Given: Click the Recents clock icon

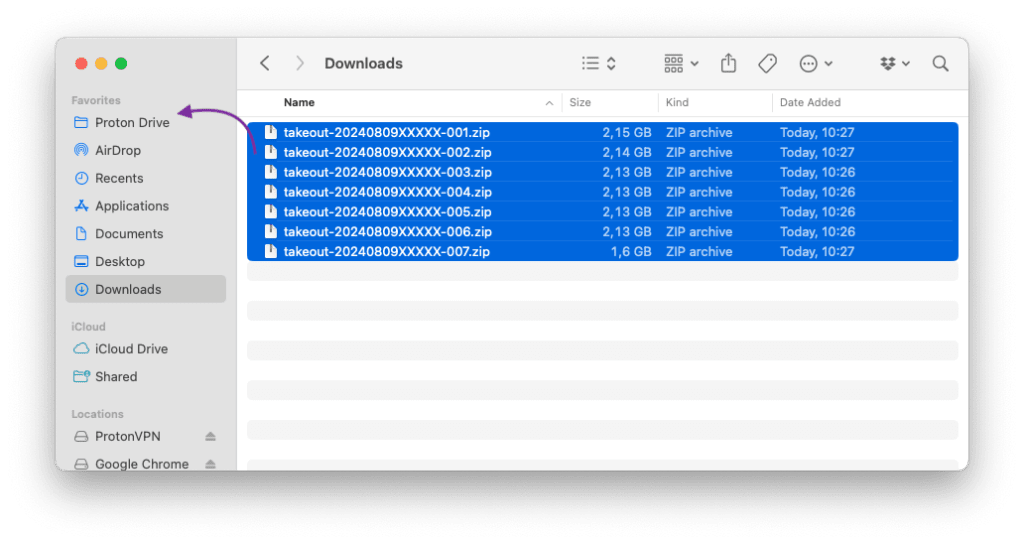Looking at the screenshot, I should [81, 178].
